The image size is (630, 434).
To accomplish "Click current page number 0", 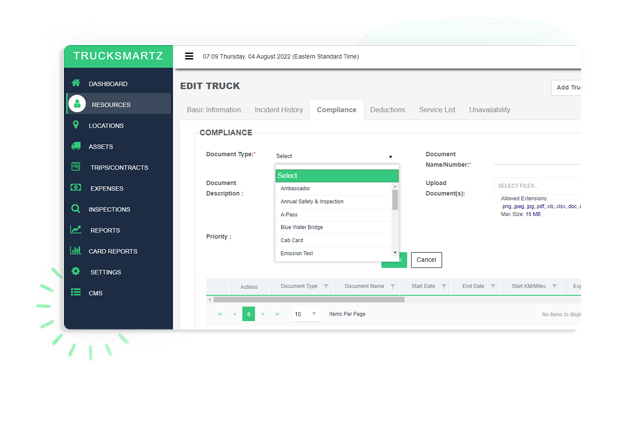I will [249, 314].
